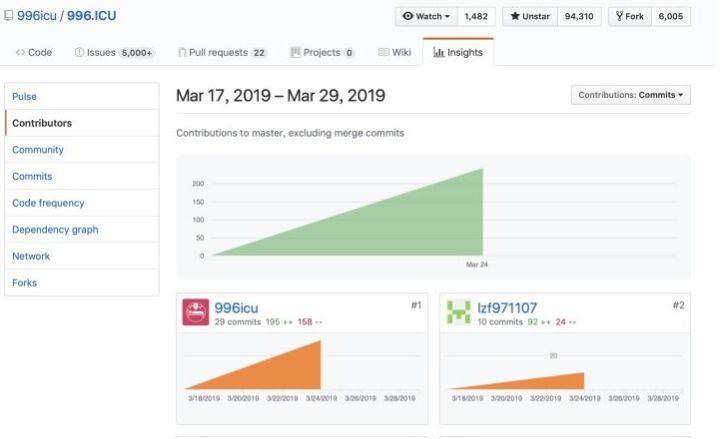Image resolution: width=727 pixels, height=439 pixels.
Task: Click the #1 rank label
Action: pyautogui.click(x=416, y=305)
